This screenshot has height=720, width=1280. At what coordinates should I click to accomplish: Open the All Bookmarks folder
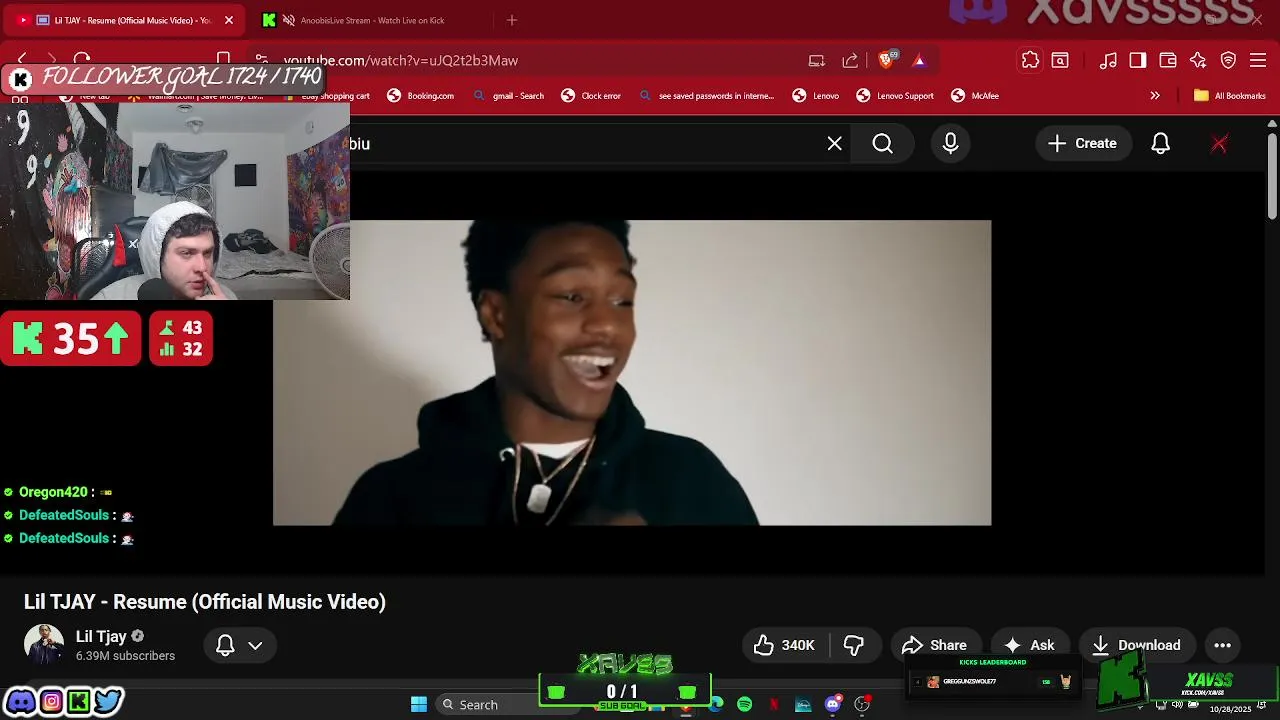coord(1230,96)
